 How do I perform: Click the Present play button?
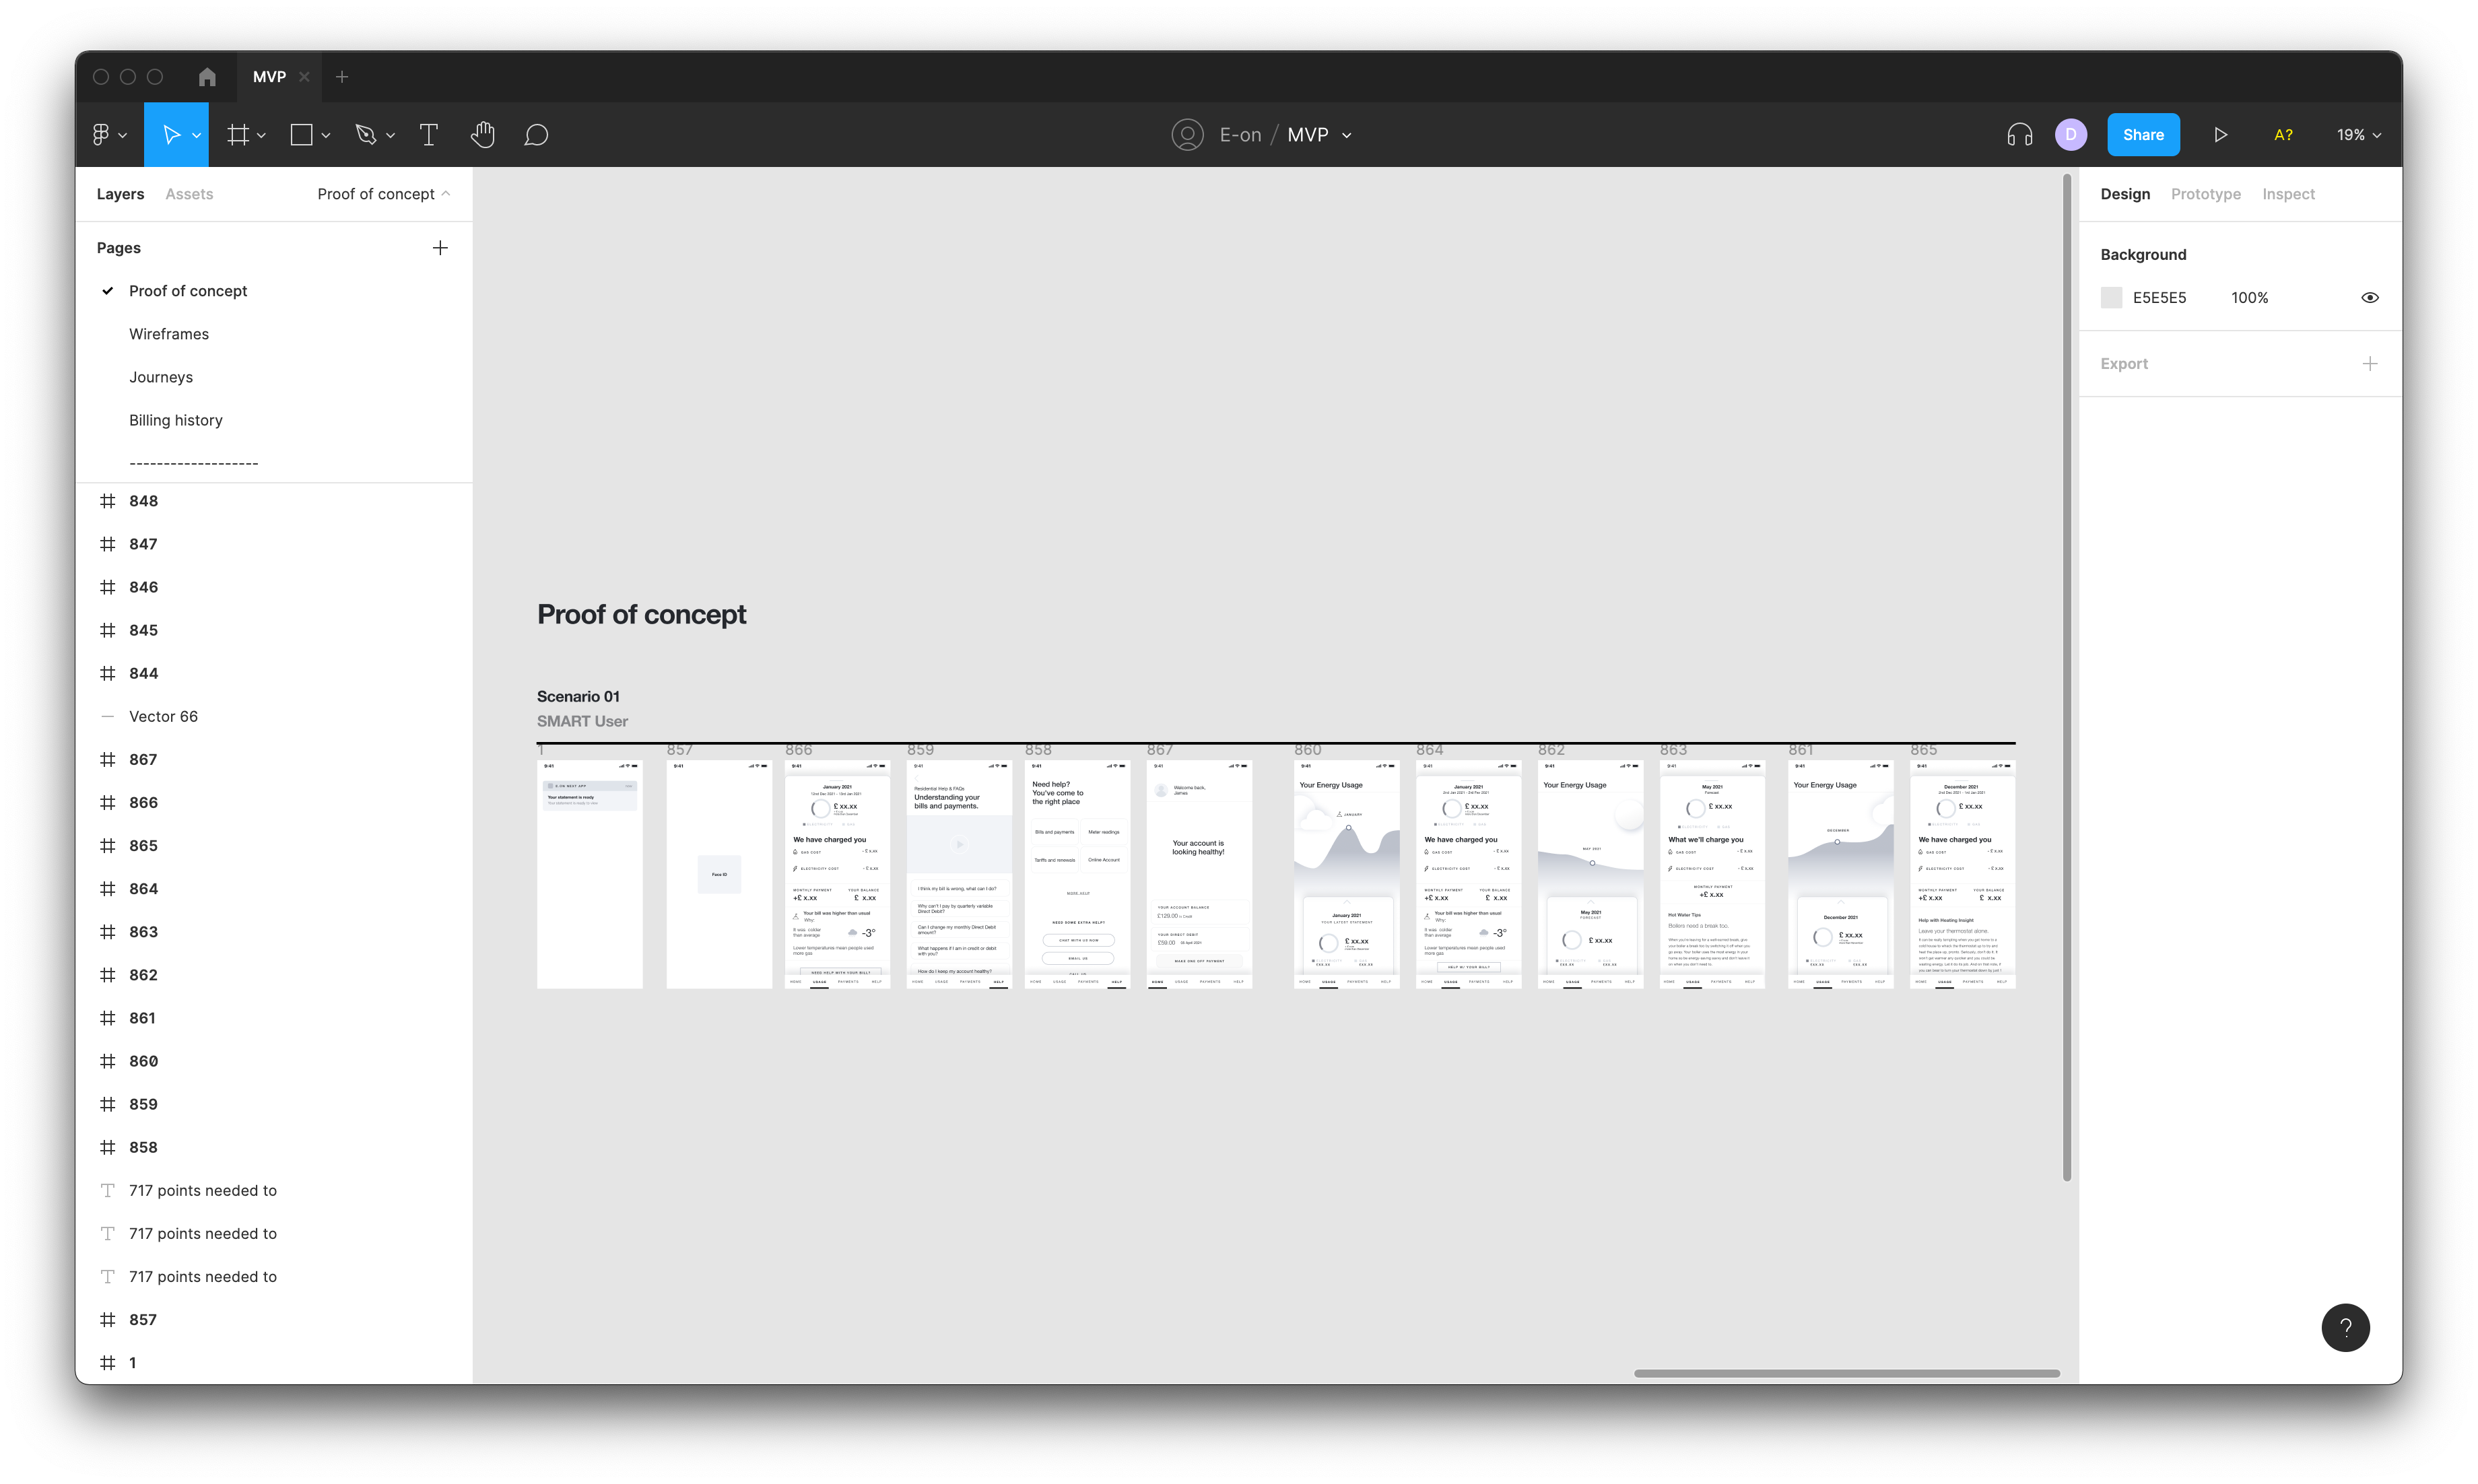point(2220,135)
